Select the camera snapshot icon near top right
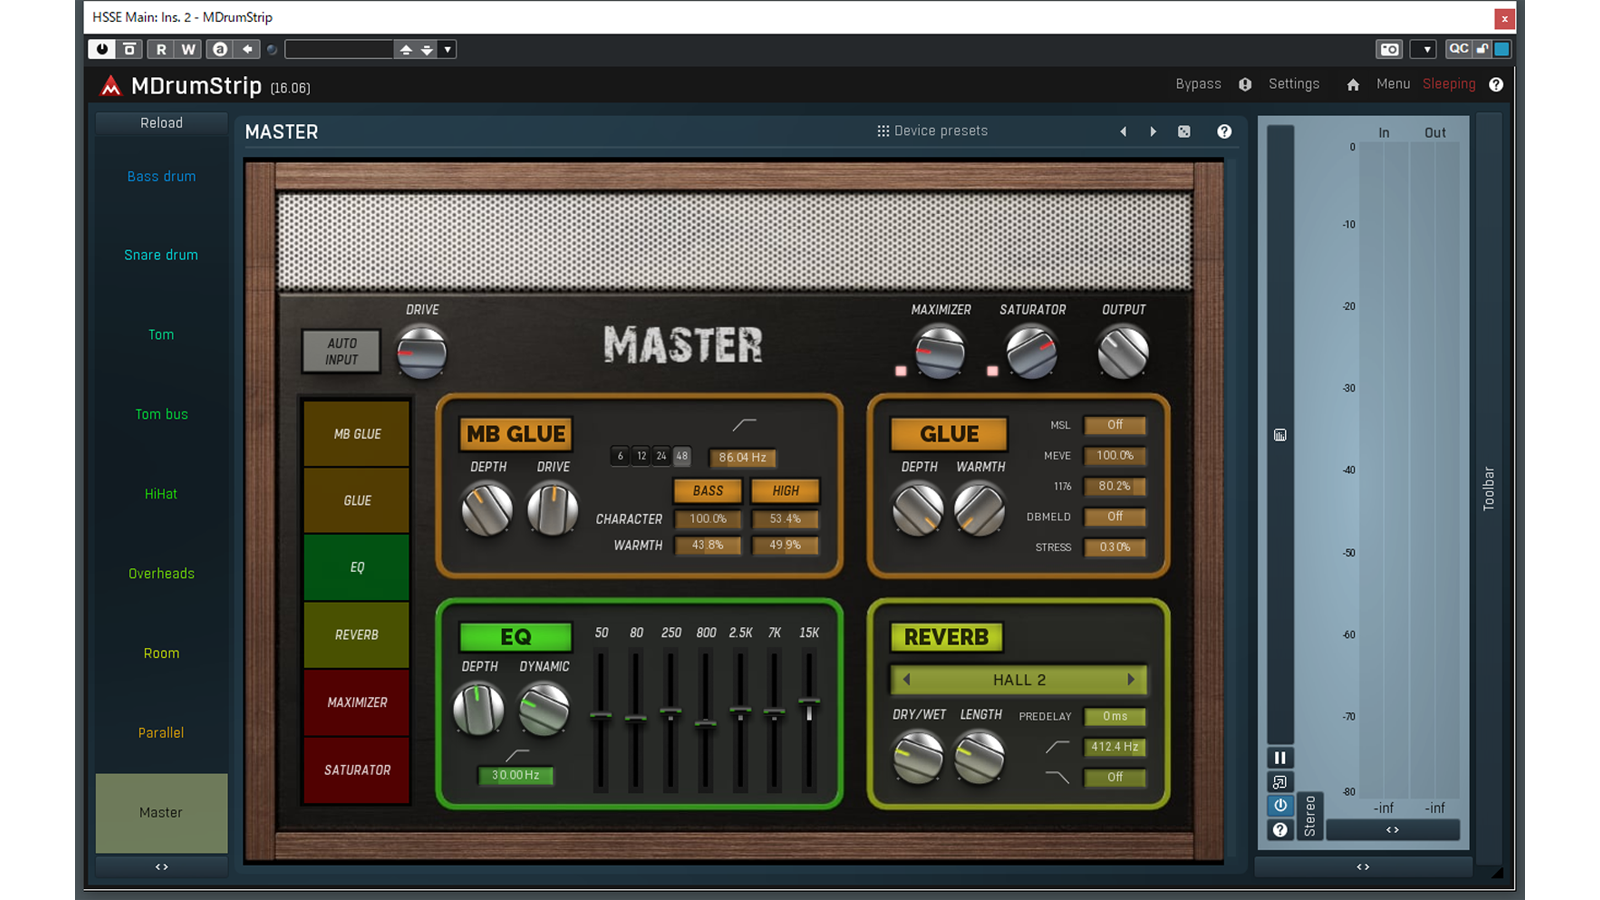 (x=1389, y=49)
